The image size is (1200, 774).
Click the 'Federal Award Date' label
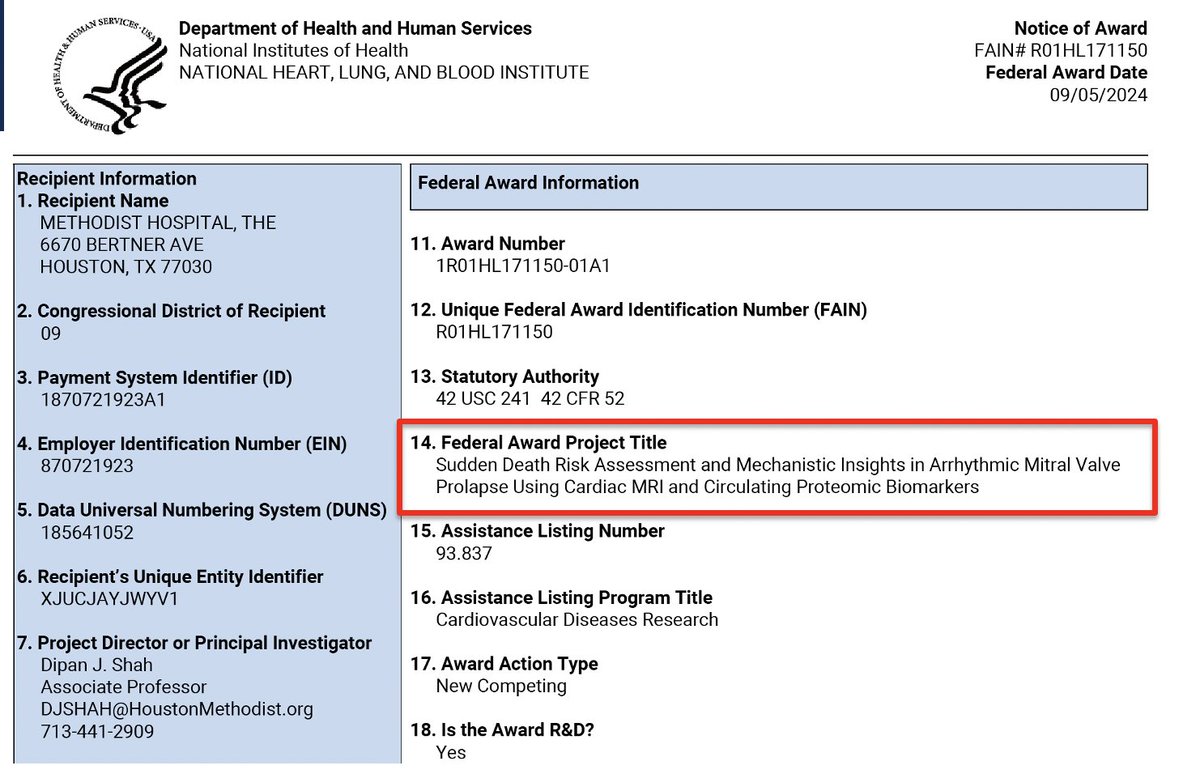pyautogui.click(x=1066, y=73)
